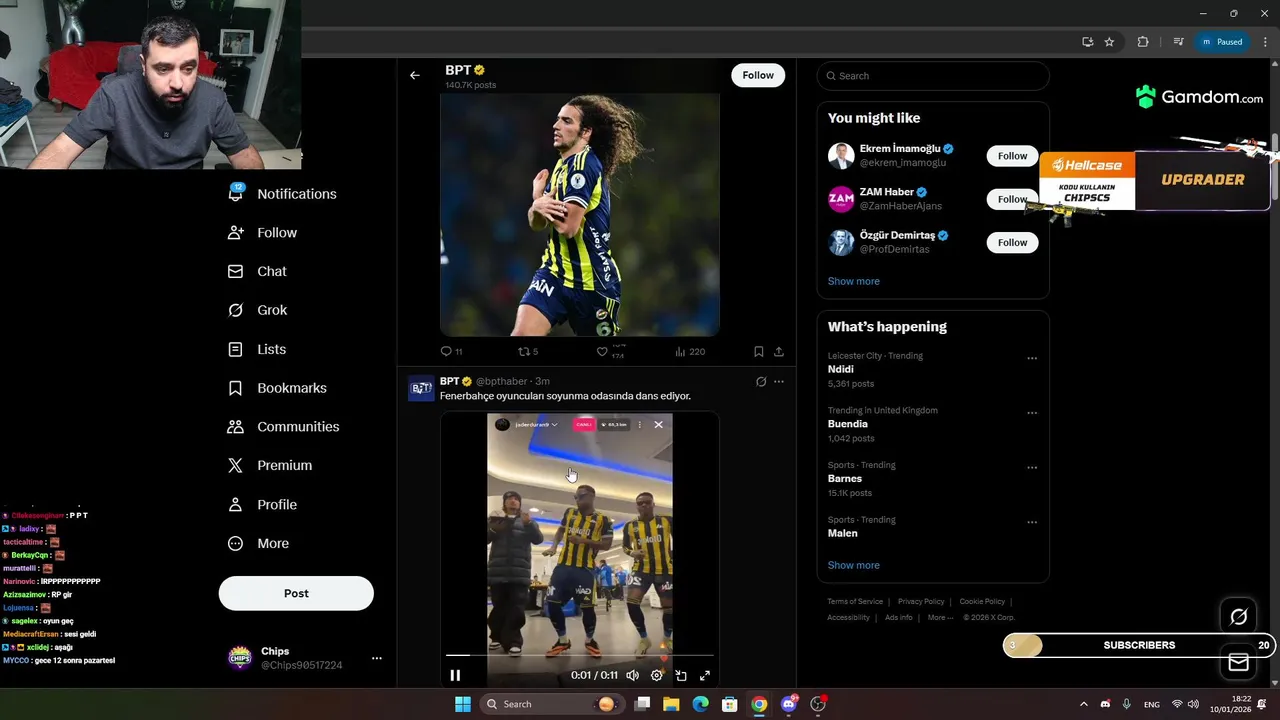Switch the video to fullscreen
Image resolution: width=1280 pixels, height=720 pixels.
point(705,676)
